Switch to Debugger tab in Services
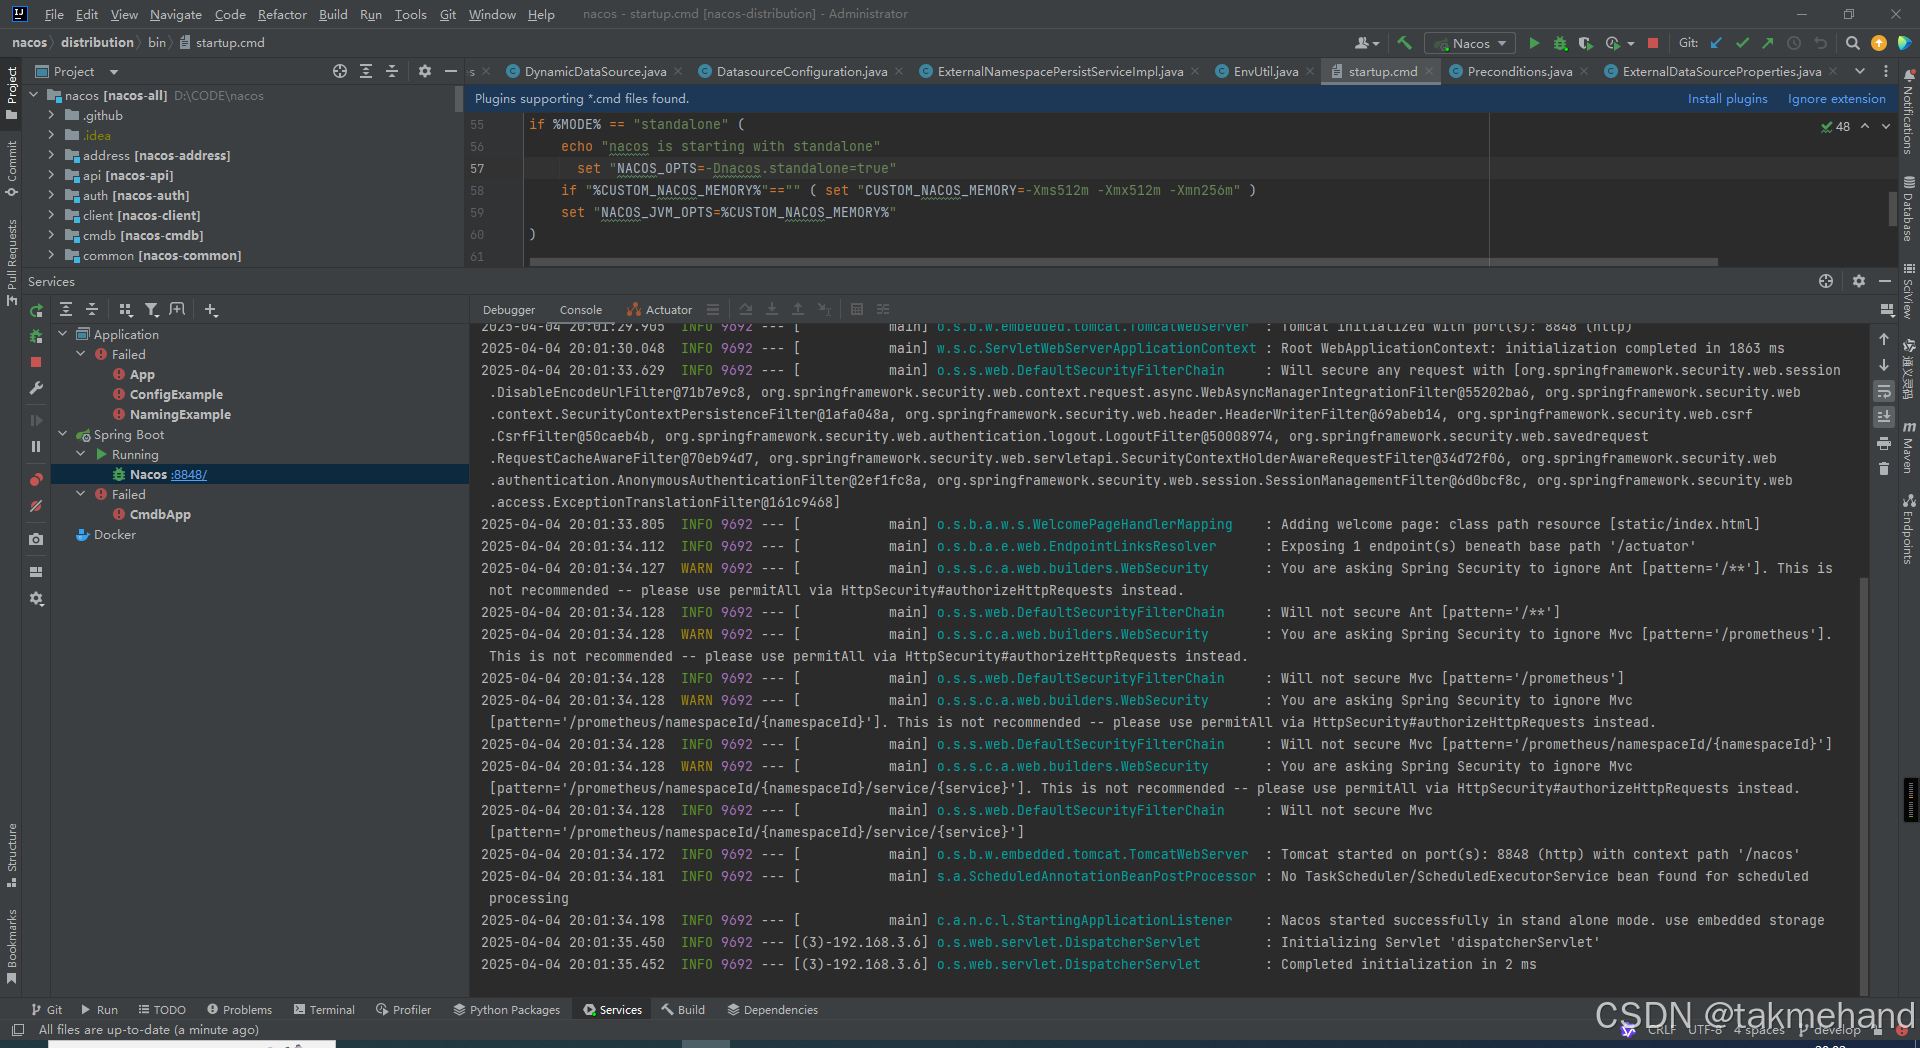This screenshot has height=1048, width=1920. point(509,310)
